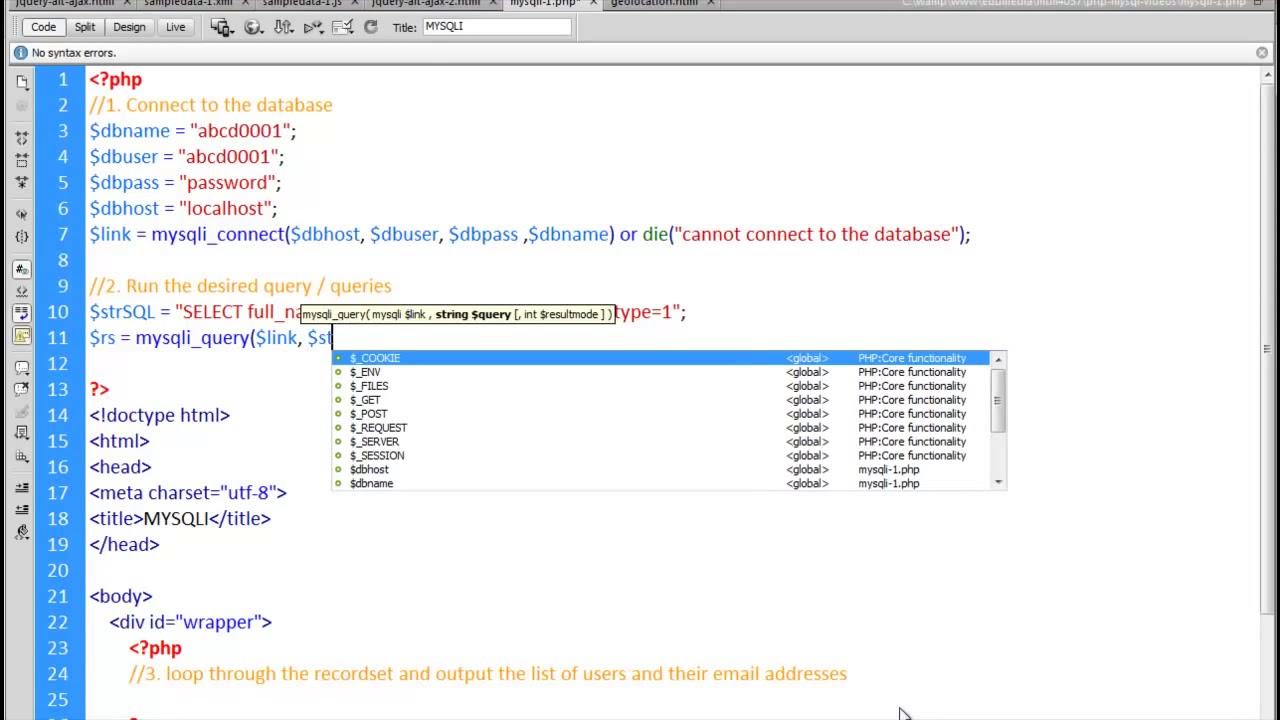Click the Balance Braces icon
The image size is (1280, 720).
point(22,237)
